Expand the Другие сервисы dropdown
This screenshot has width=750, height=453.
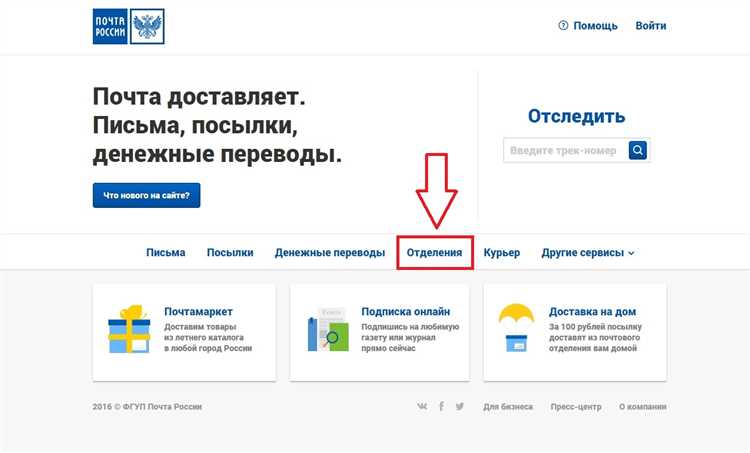tap(588, 253)
